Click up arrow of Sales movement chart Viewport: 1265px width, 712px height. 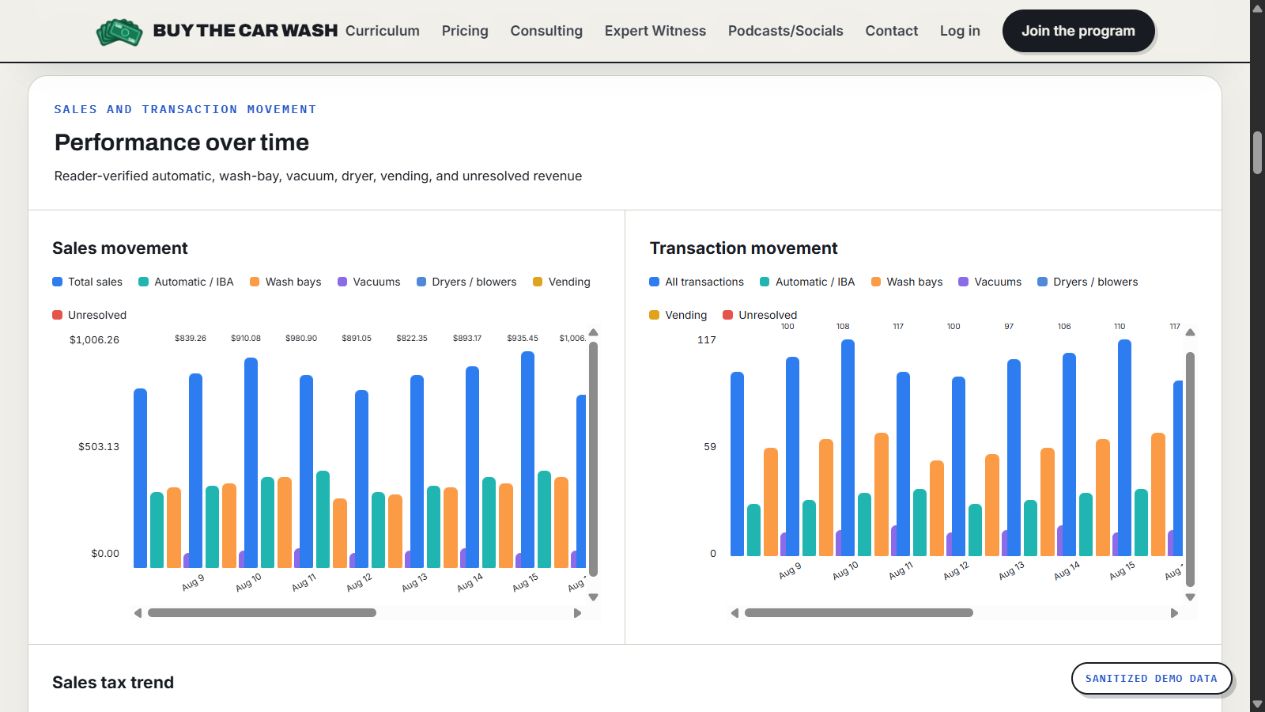click(x=593, y=332)
